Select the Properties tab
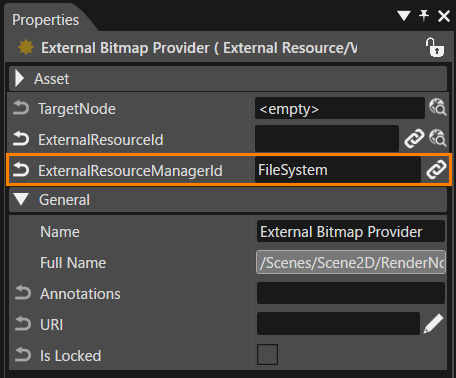This screenshot has height=378, width=456. coord(45,20)
